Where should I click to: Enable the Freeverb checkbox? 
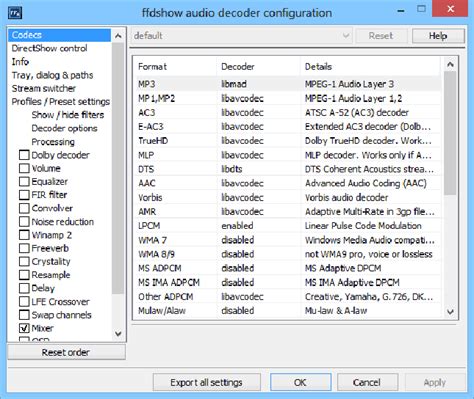coord(24,248)
